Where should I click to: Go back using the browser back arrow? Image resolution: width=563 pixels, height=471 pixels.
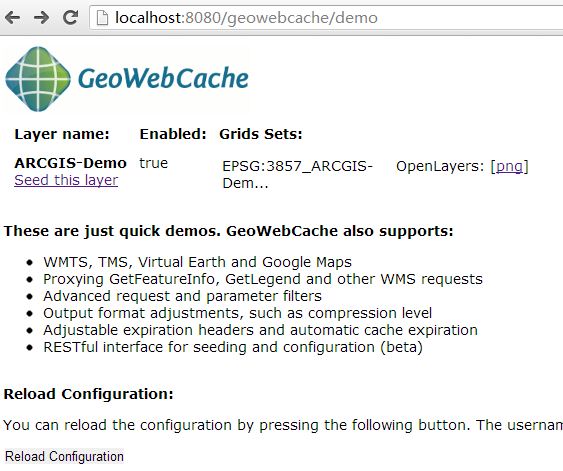[13, 17]
